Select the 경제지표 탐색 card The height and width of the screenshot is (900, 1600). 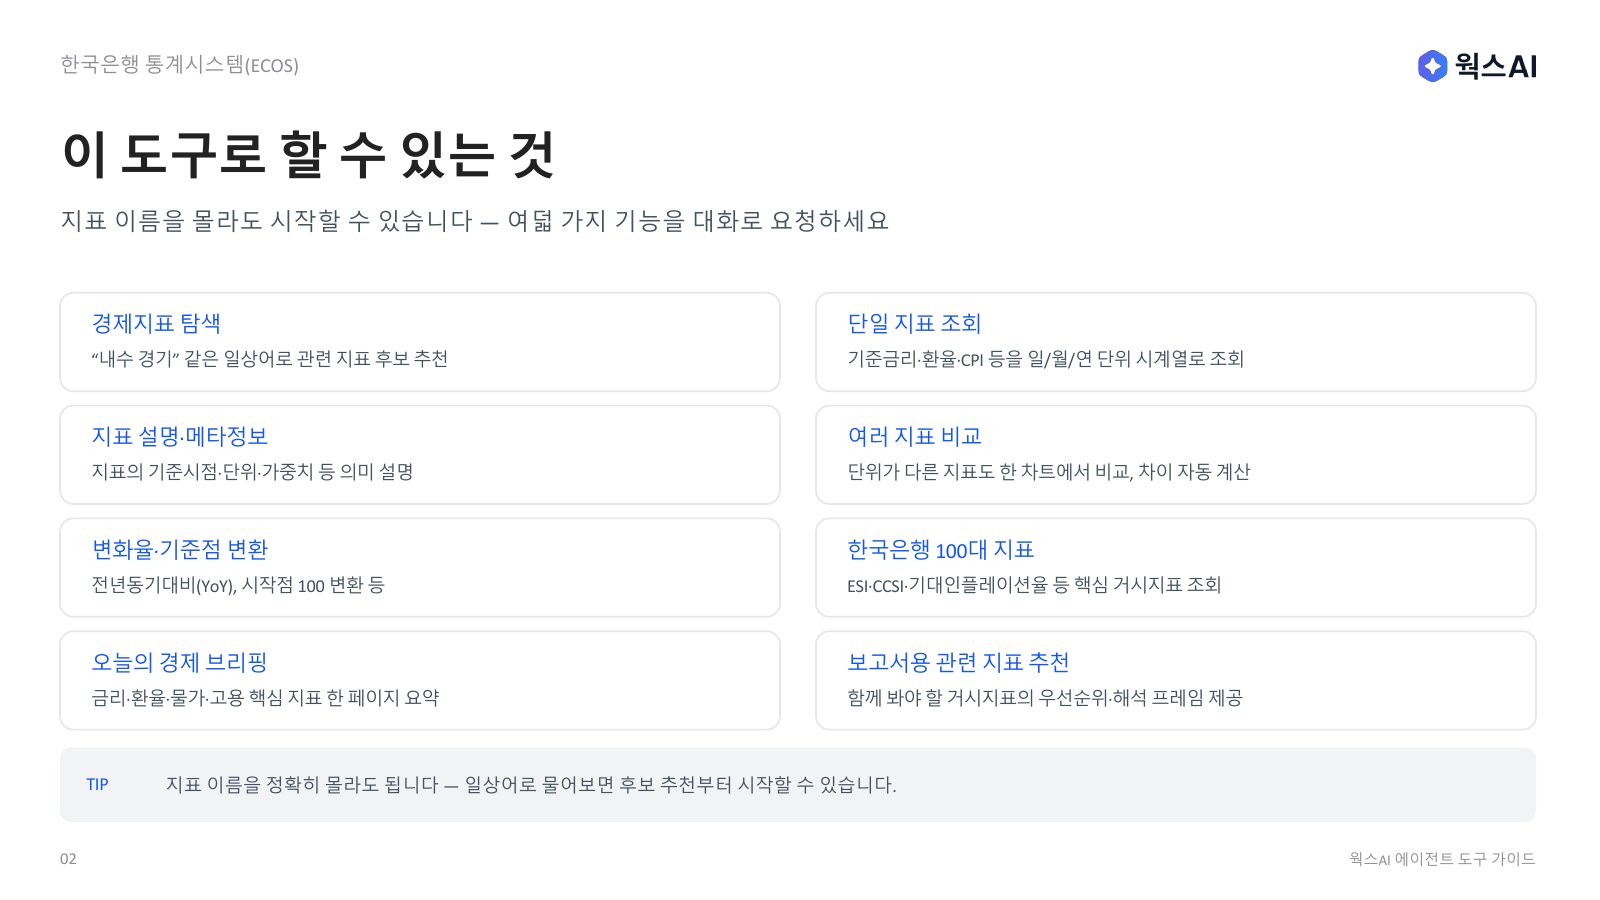click(420, 342)
